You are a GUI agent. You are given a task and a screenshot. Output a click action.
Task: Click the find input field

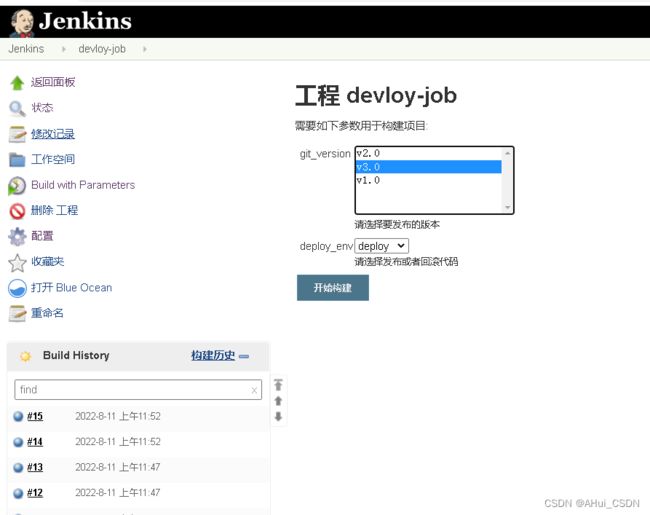click(138, 390)
